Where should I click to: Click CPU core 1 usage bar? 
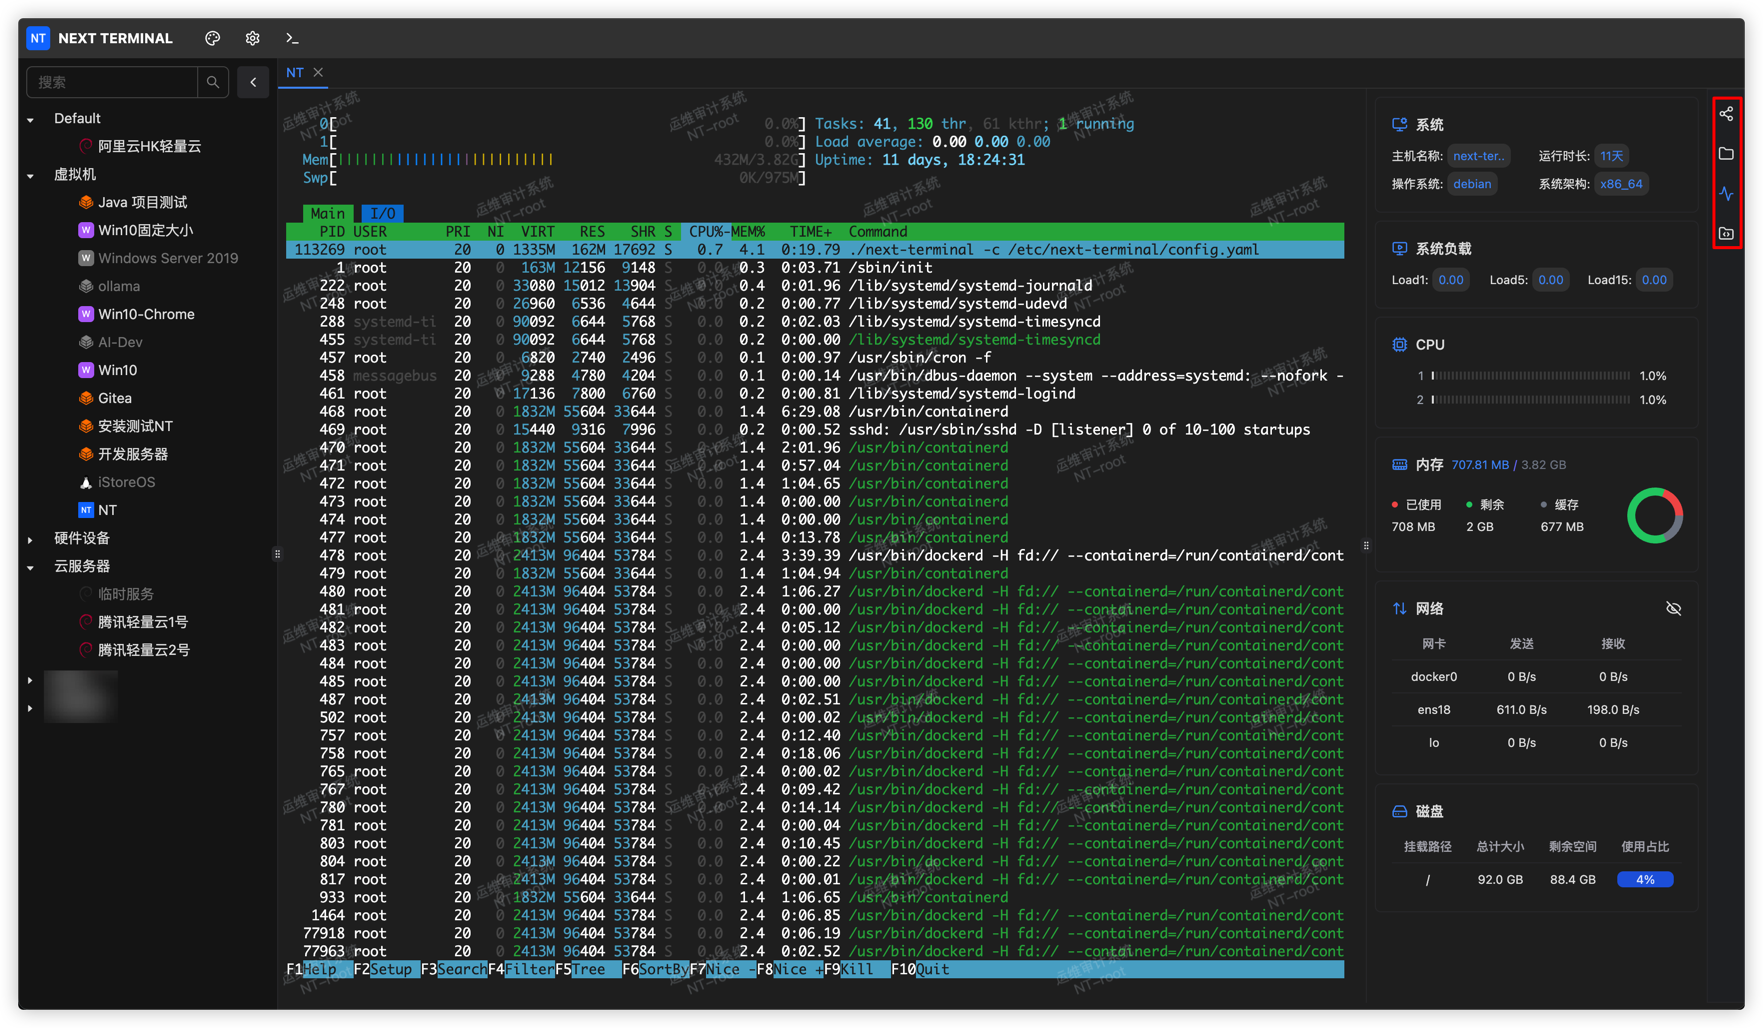click(1531, 376)
